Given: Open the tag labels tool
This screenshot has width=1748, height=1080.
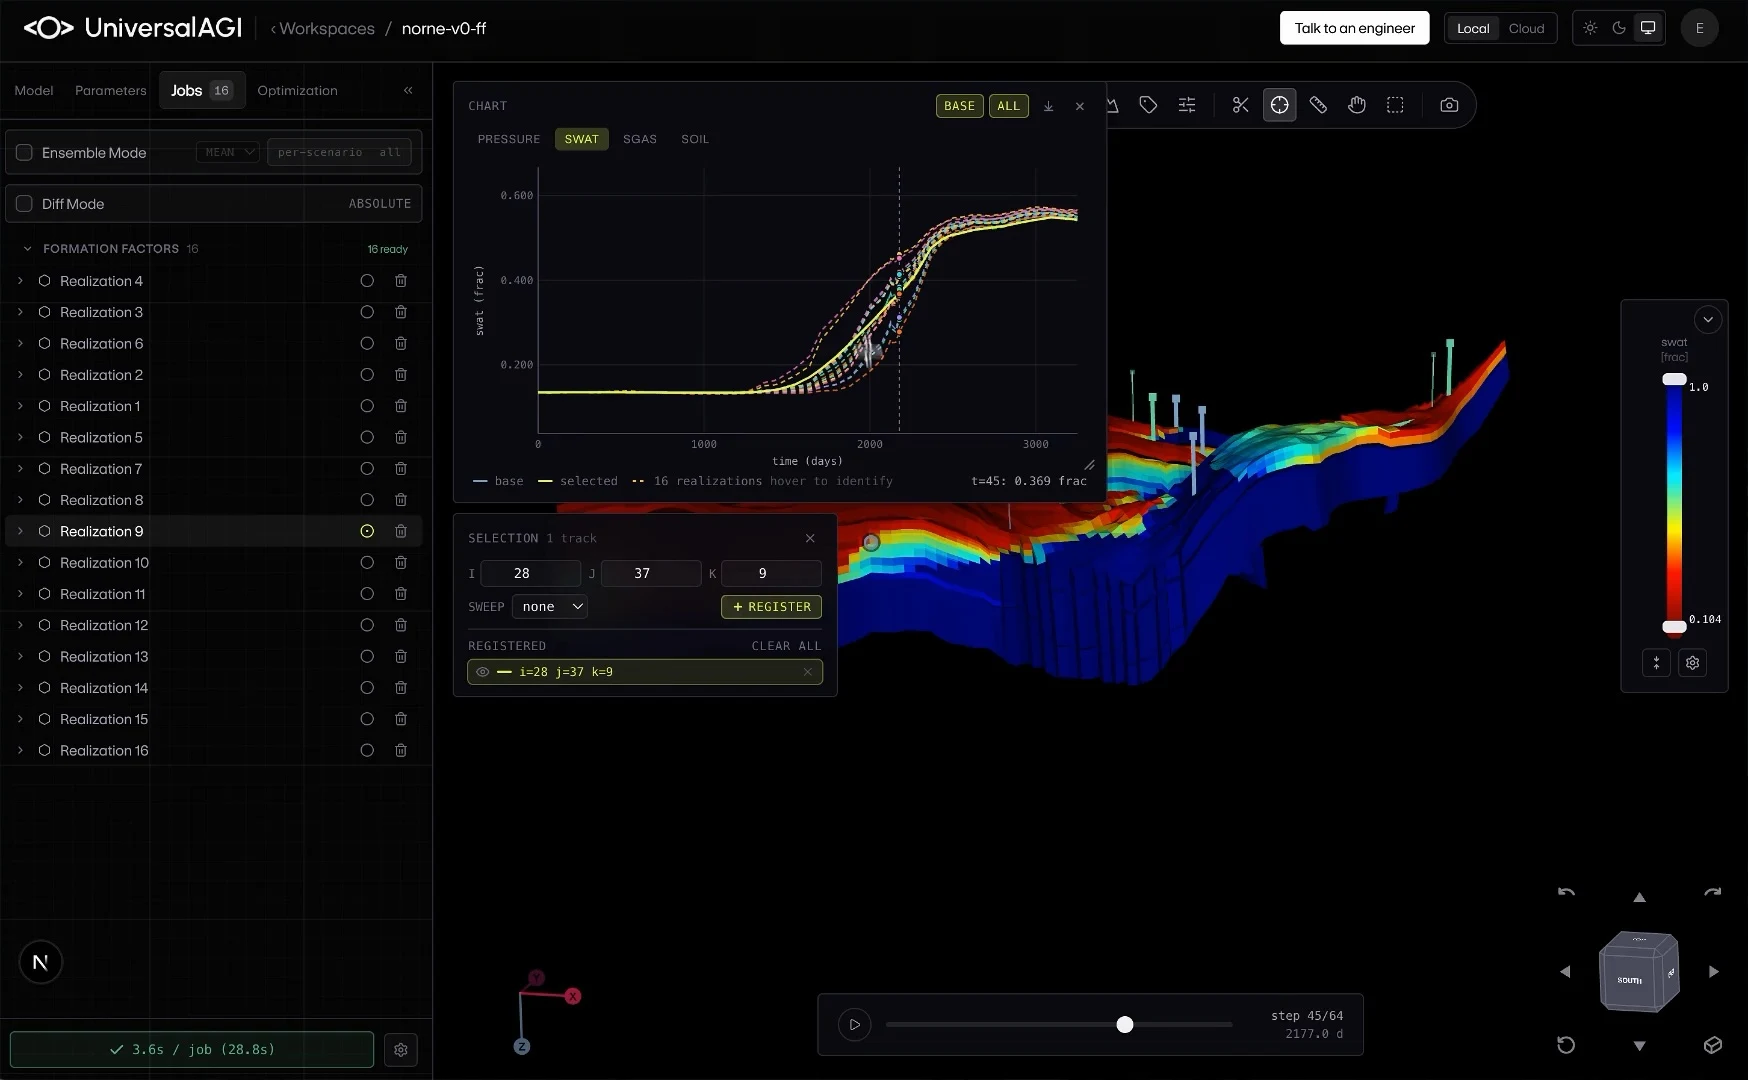Looking at the screenshot, I should click(x=1148, y=105).
